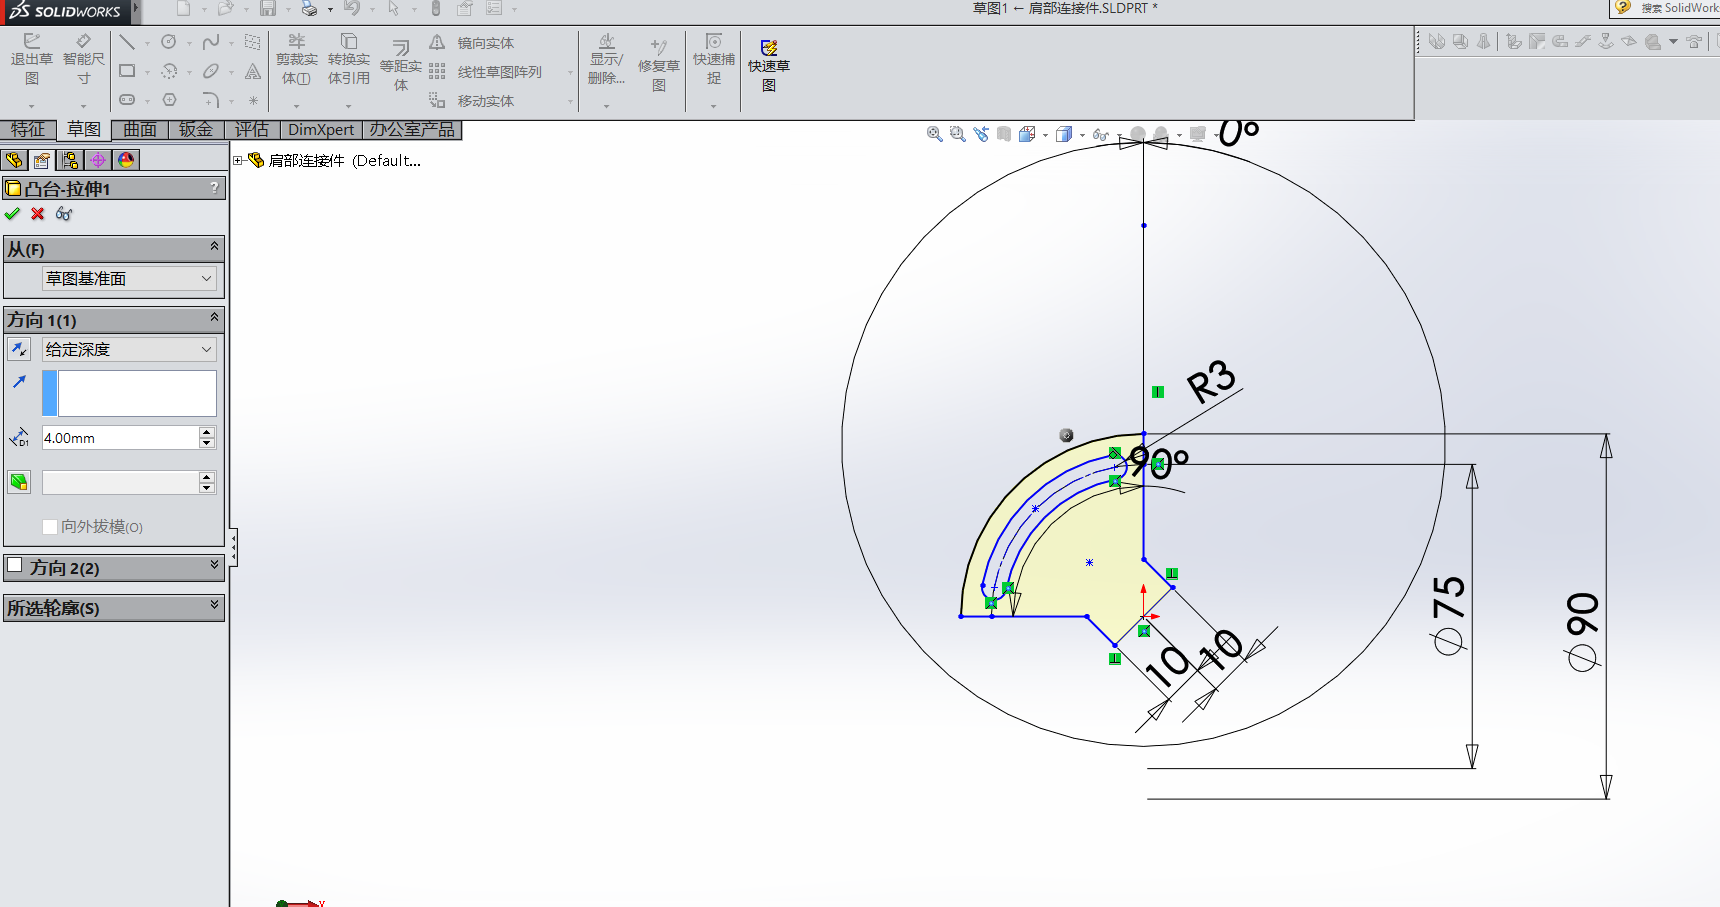Click the Print icon in top toolbar
Image resolution: width=1720 pixels, height=907 pixels.
(x=310, y=9)
